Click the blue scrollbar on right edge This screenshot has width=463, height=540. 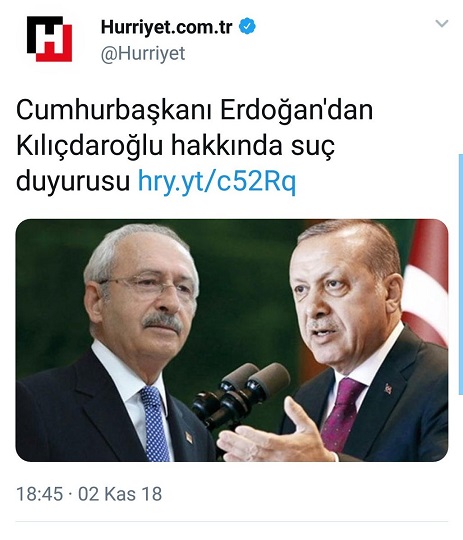[461, 274]
